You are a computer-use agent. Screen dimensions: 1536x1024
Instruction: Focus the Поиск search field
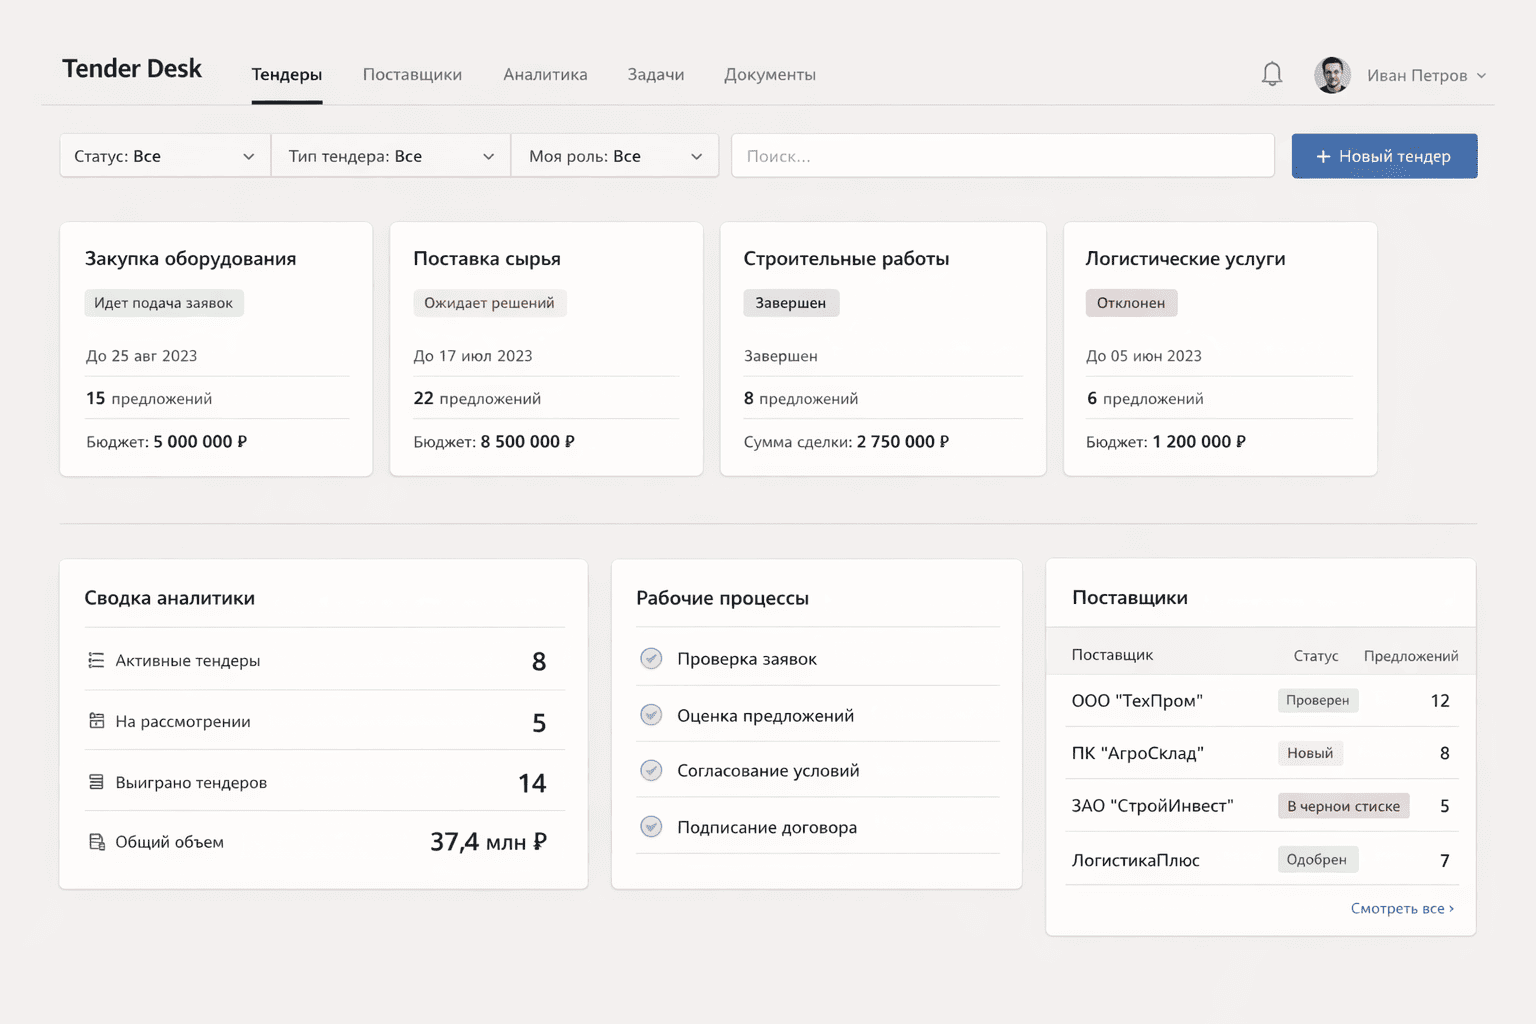pos(1002,156)
